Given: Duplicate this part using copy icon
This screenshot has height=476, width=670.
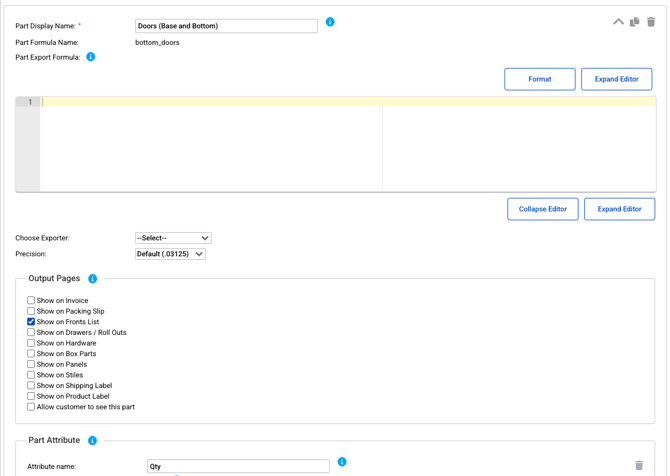Looking at the screenshot, I should click(634, 21).
